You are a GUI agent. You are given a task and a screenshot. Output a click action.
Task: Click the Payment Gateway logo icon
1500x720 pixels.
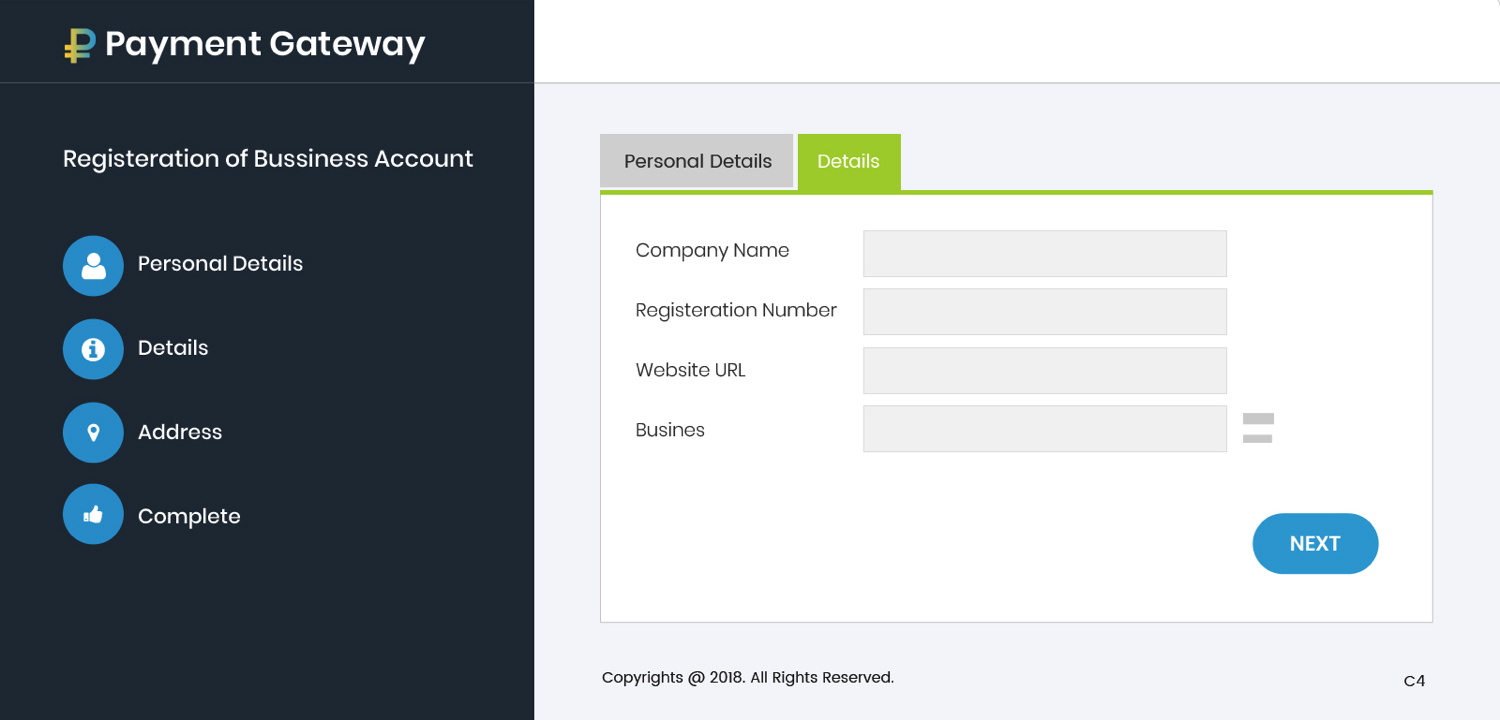[79, 45]
